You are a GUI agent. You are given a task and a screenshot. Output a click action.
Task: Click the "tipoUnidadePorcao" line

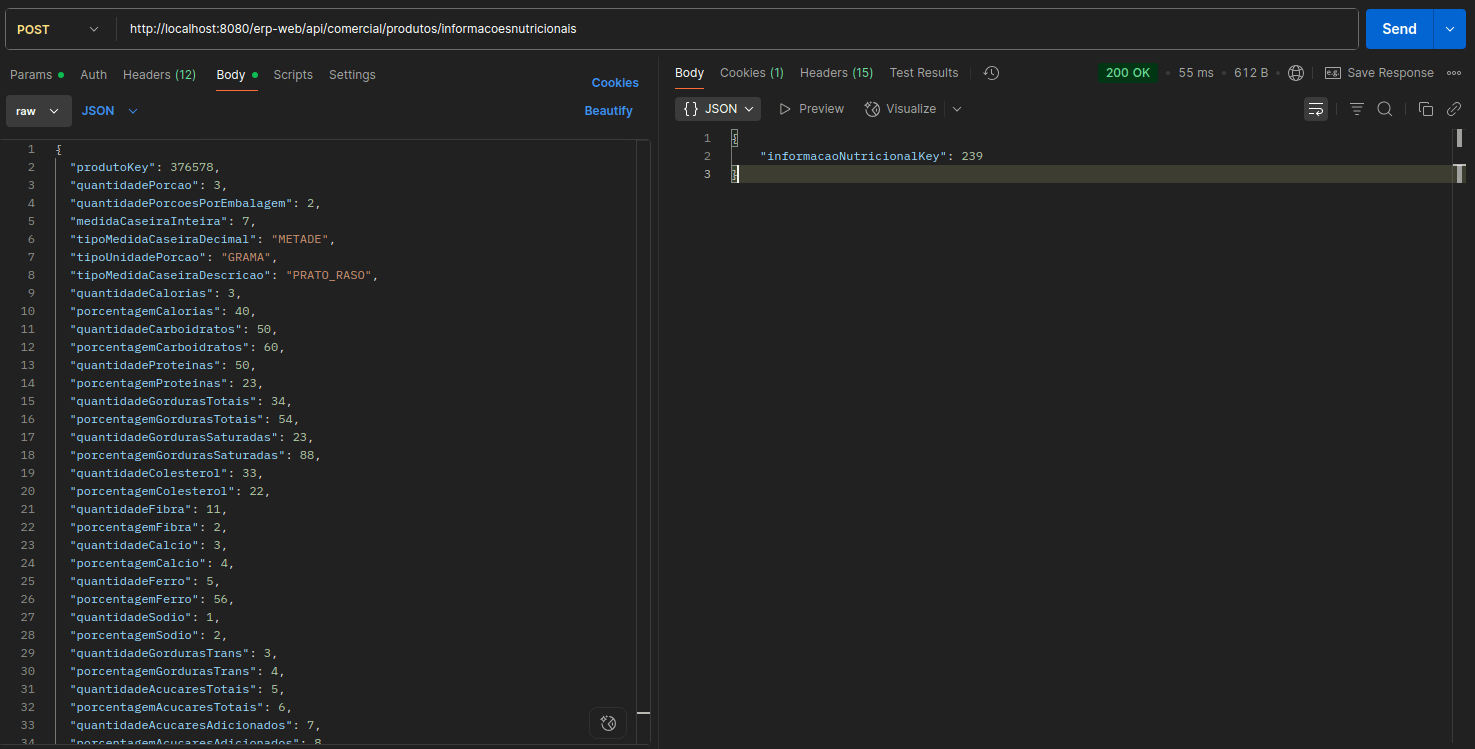[x=173, y=257]
